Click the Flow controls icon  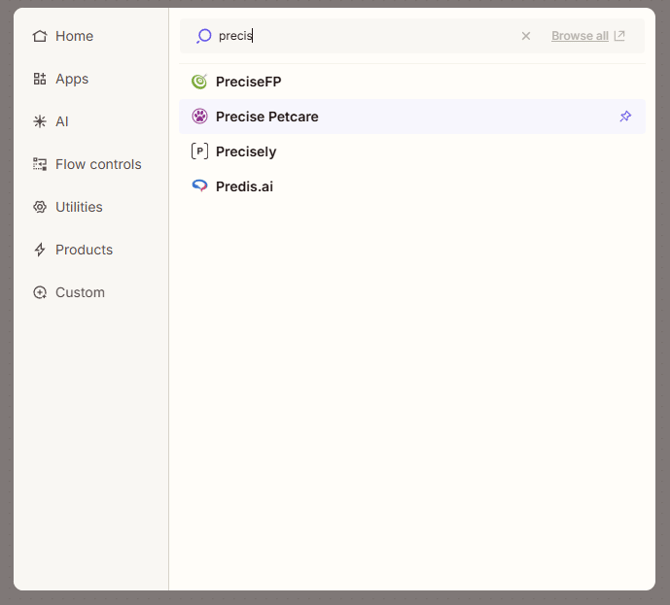pyautogui.click(x=40, y=164)
